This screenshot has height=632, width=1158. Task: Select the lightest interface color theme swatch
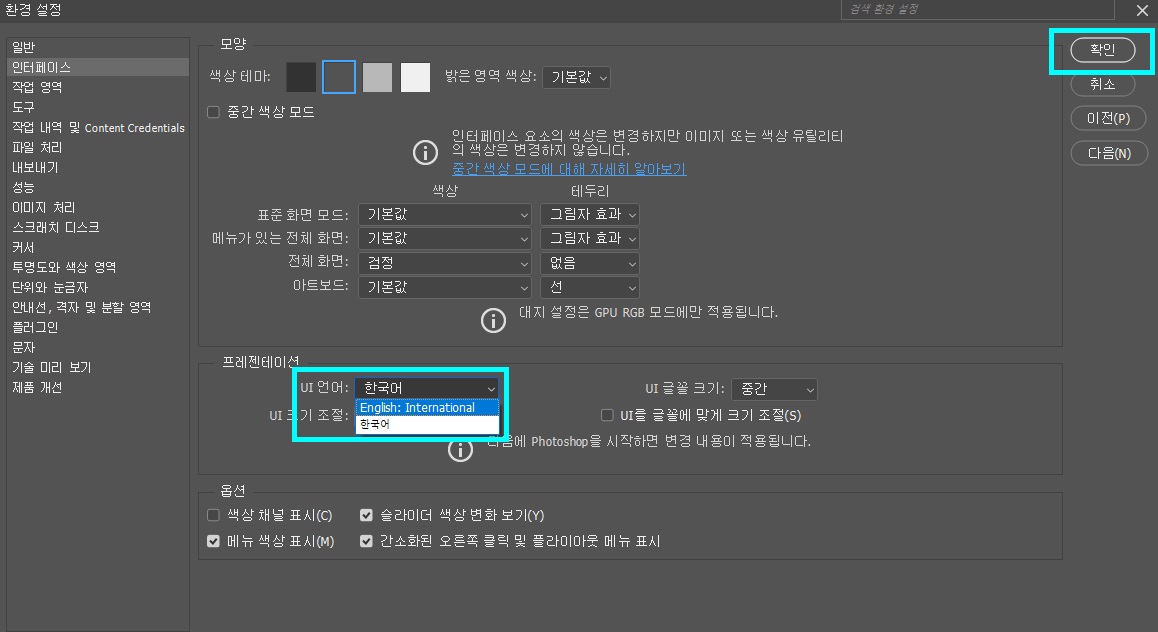(x=415, y=76)
